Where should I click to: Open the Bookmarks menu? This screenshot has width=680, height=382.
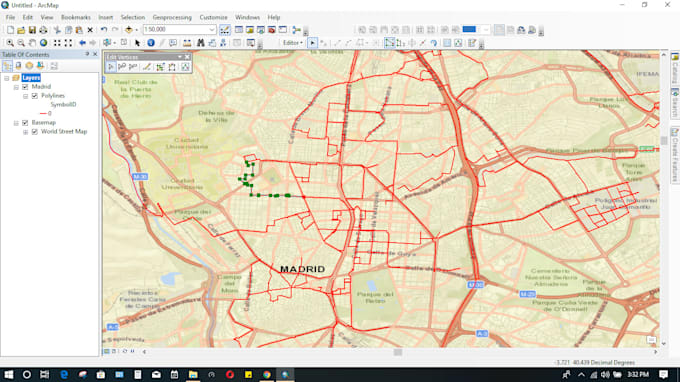(75, 17)
